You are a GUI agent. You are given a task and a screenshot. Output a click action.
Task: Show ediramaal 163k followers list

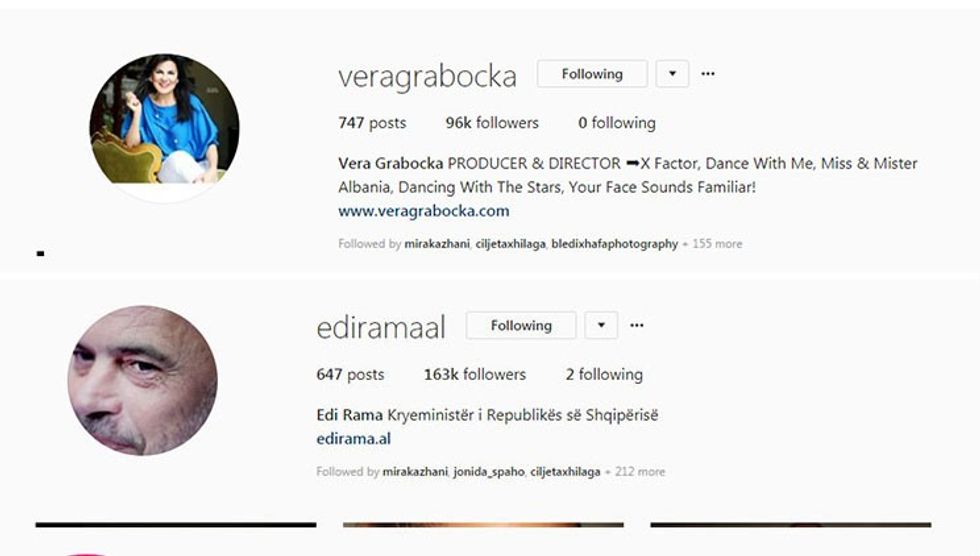pyautogui.click(x=475, y=374)
